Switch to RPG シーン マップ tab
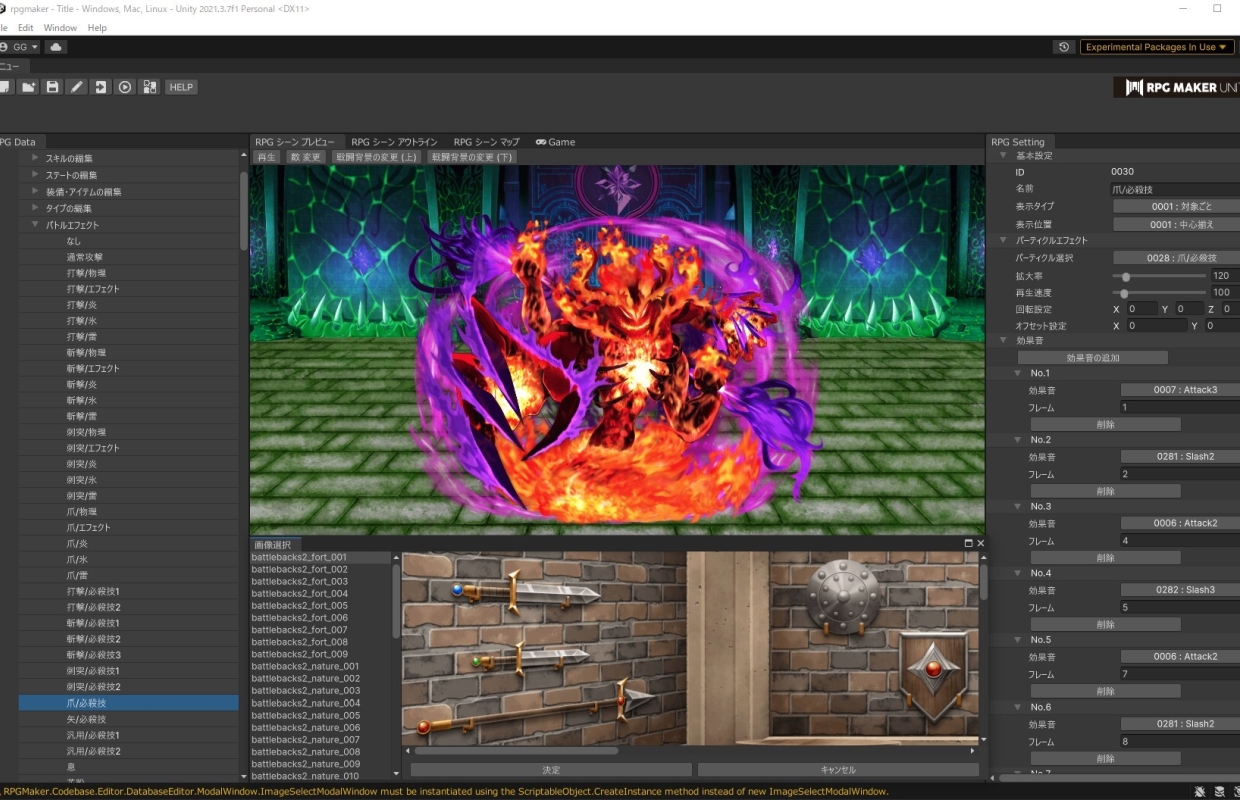This screenshot has height=800, width=1240. point(487,142)
